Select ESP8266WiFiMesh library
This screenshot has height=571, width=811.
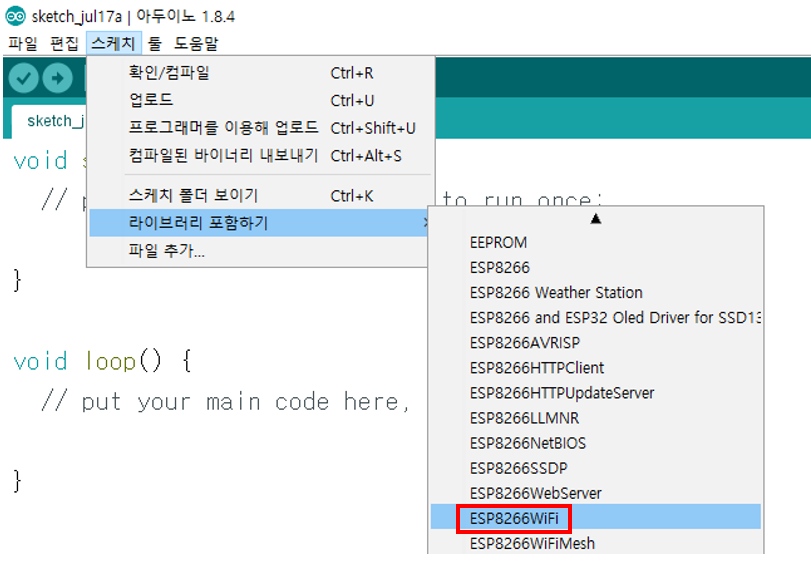point(596,543)
